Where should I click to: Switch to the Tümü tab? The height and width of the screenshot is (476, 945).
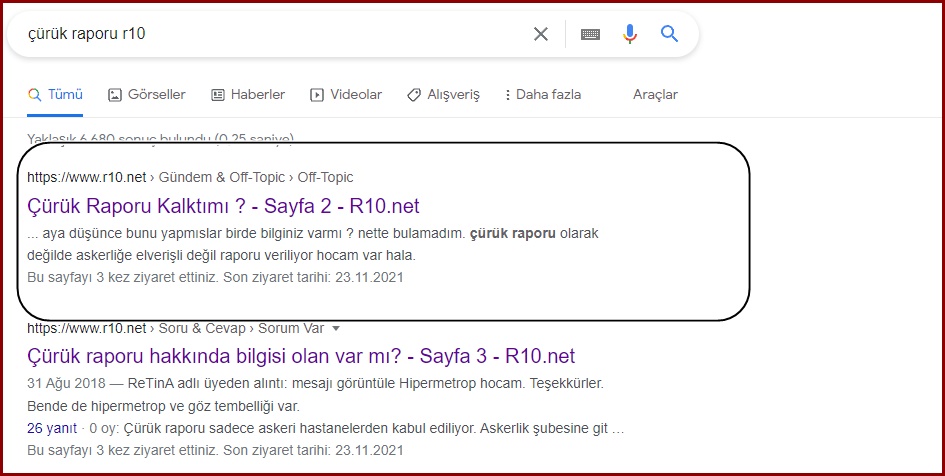[x=55, y=95]
